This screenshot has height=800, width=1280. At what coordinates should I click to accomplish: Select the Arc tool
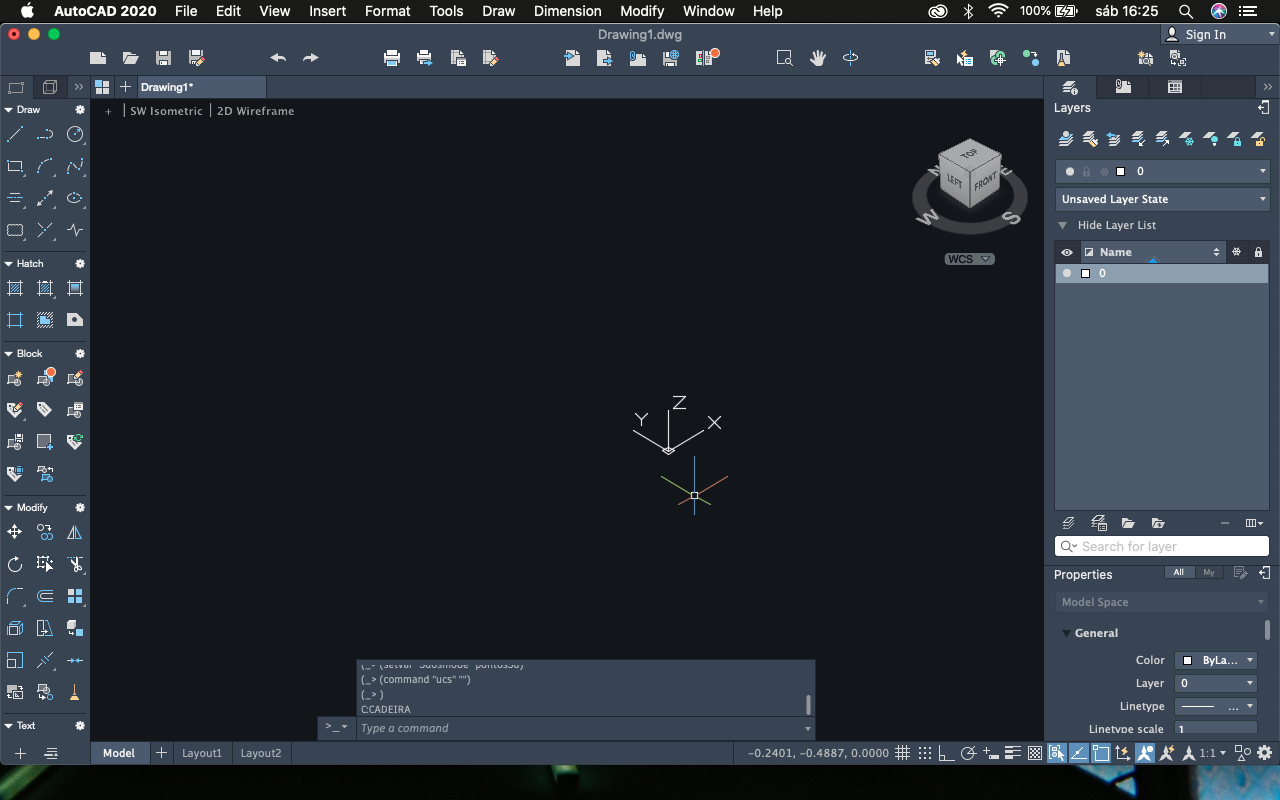pyautogui.click(x=45, y=166)
